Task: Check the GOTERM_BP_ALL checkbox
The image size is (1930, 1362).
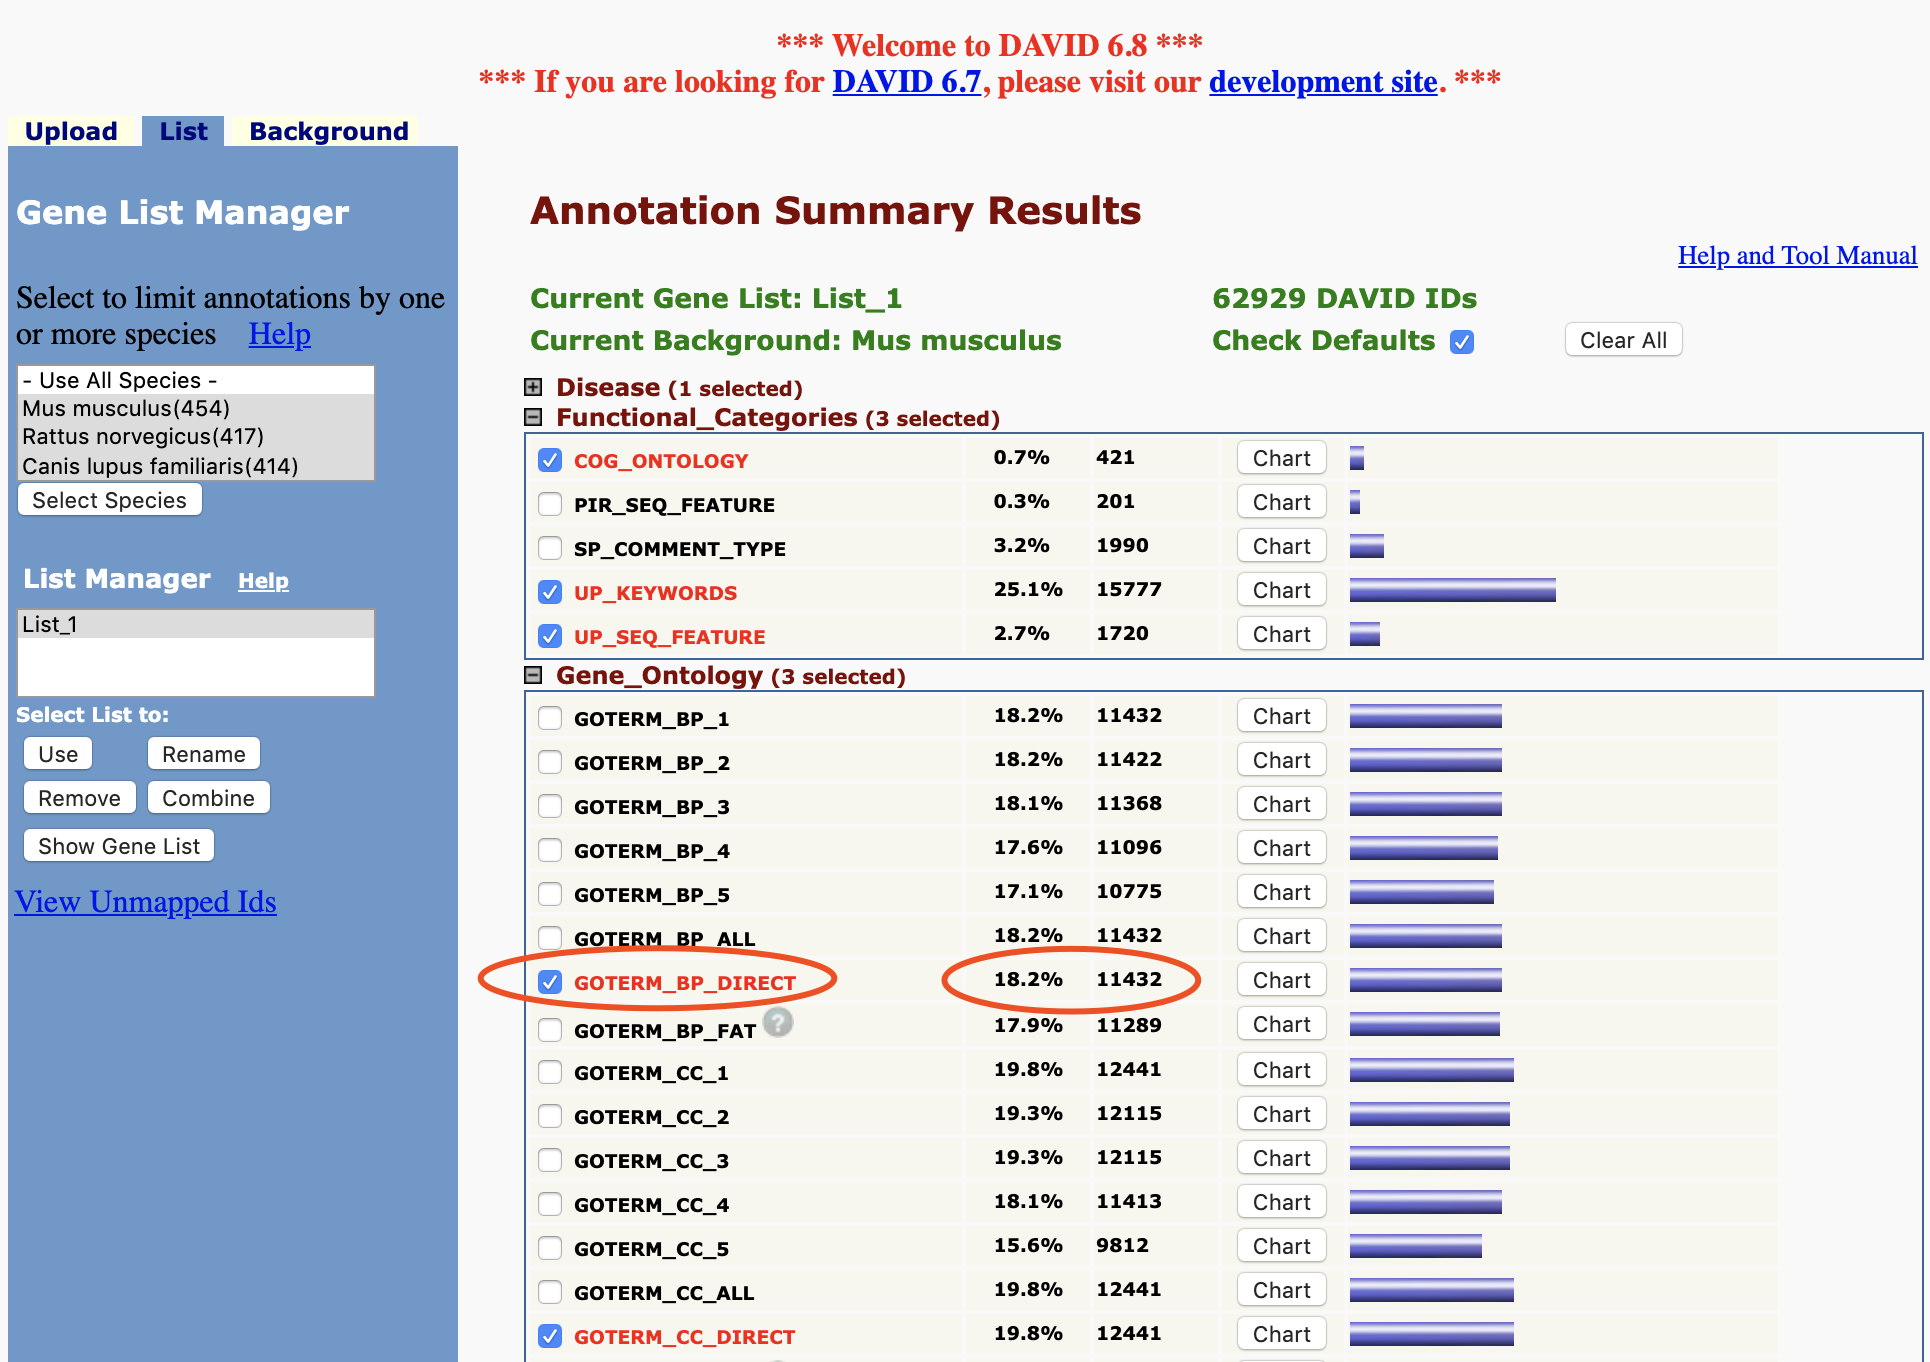Action: pyautogui.click(x=550, y=938)
